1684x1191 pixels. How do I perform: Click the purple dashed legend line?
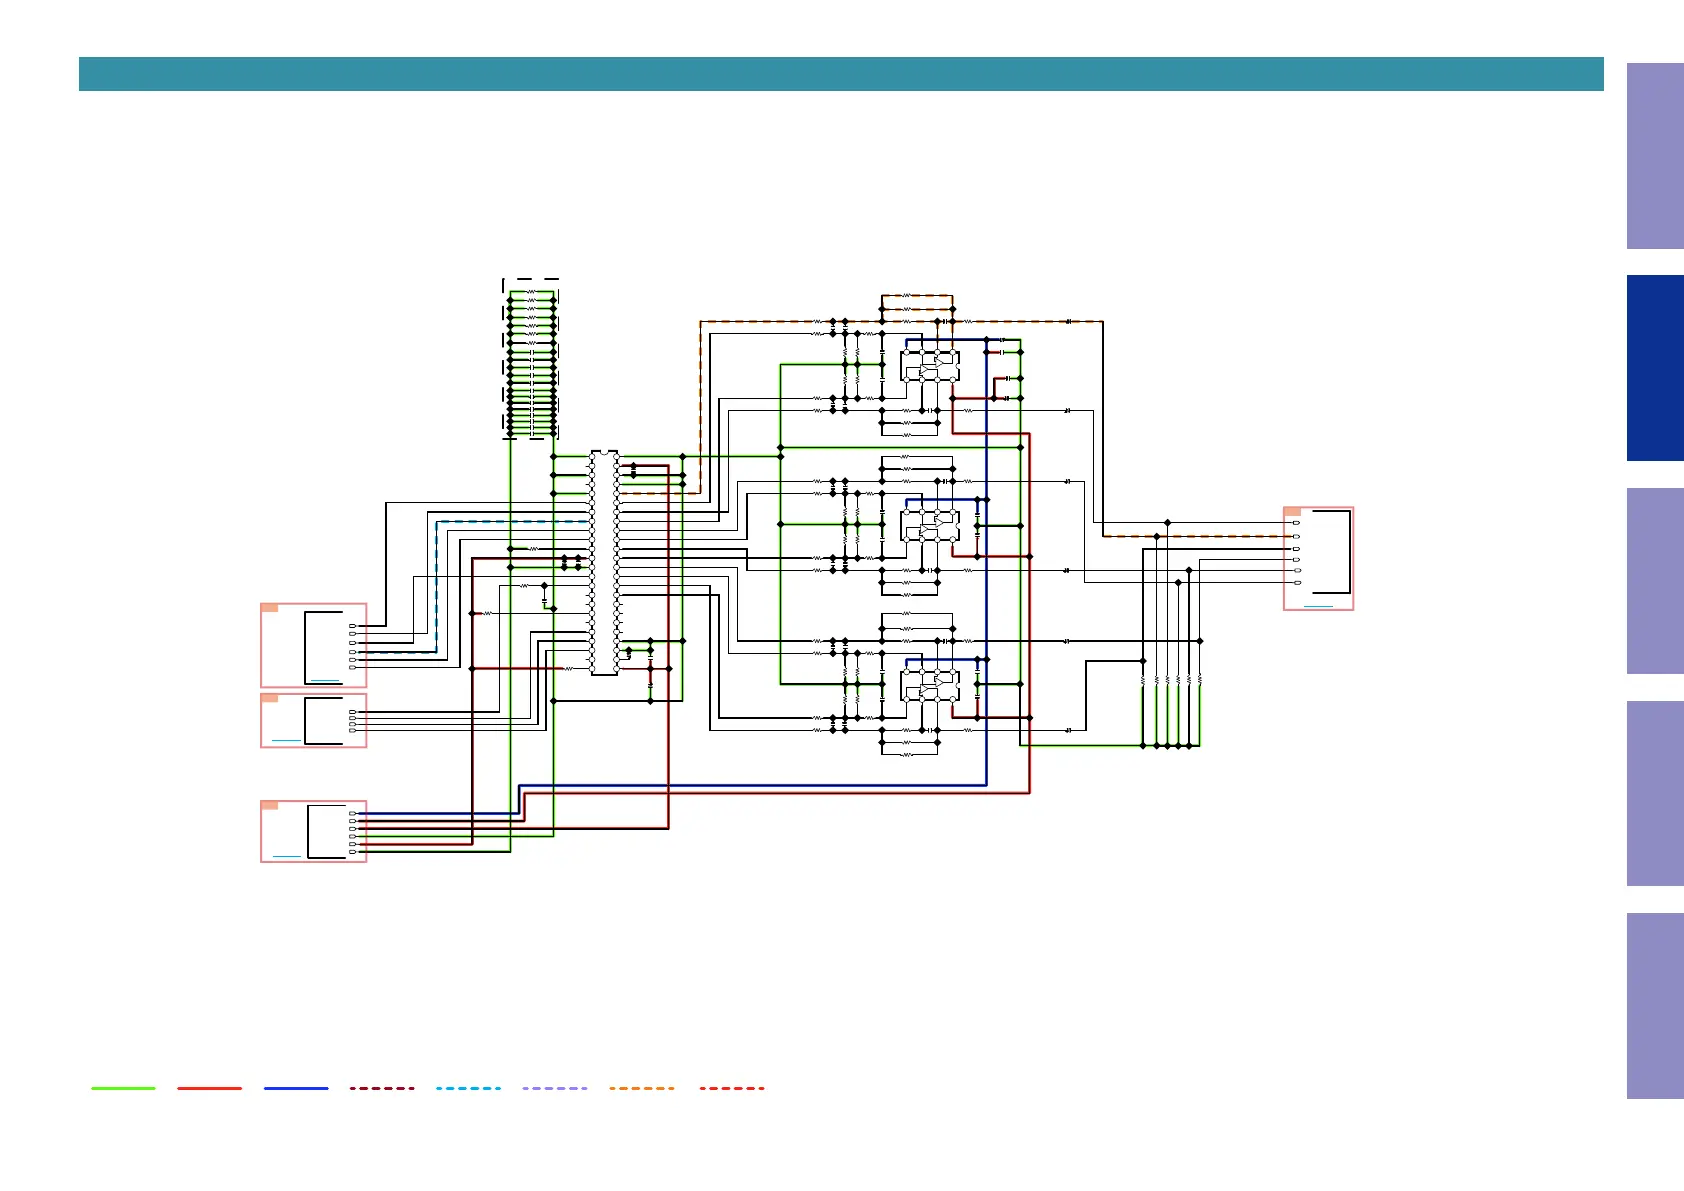pos(555,1088)
